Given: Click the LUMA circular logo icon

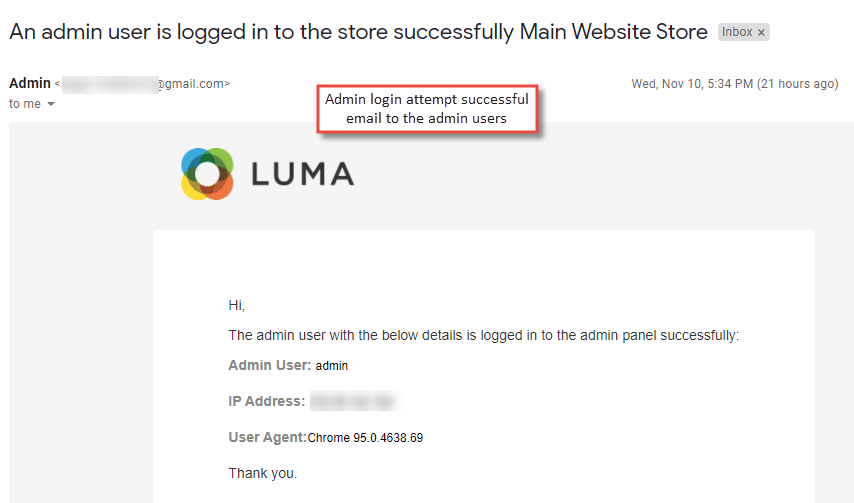Looking at the screenshot, I should tap(207, 174).
